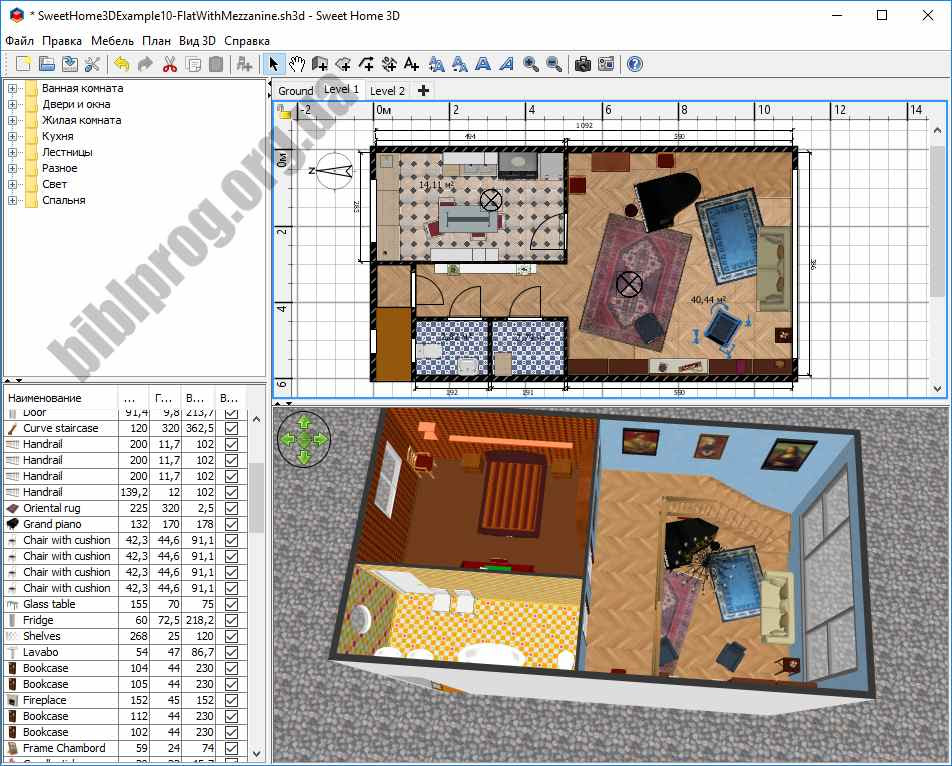Create a new home with toolbar icon
Viewport: 952px width, 766px height.
pyautogui.click(x=23, y=64)
